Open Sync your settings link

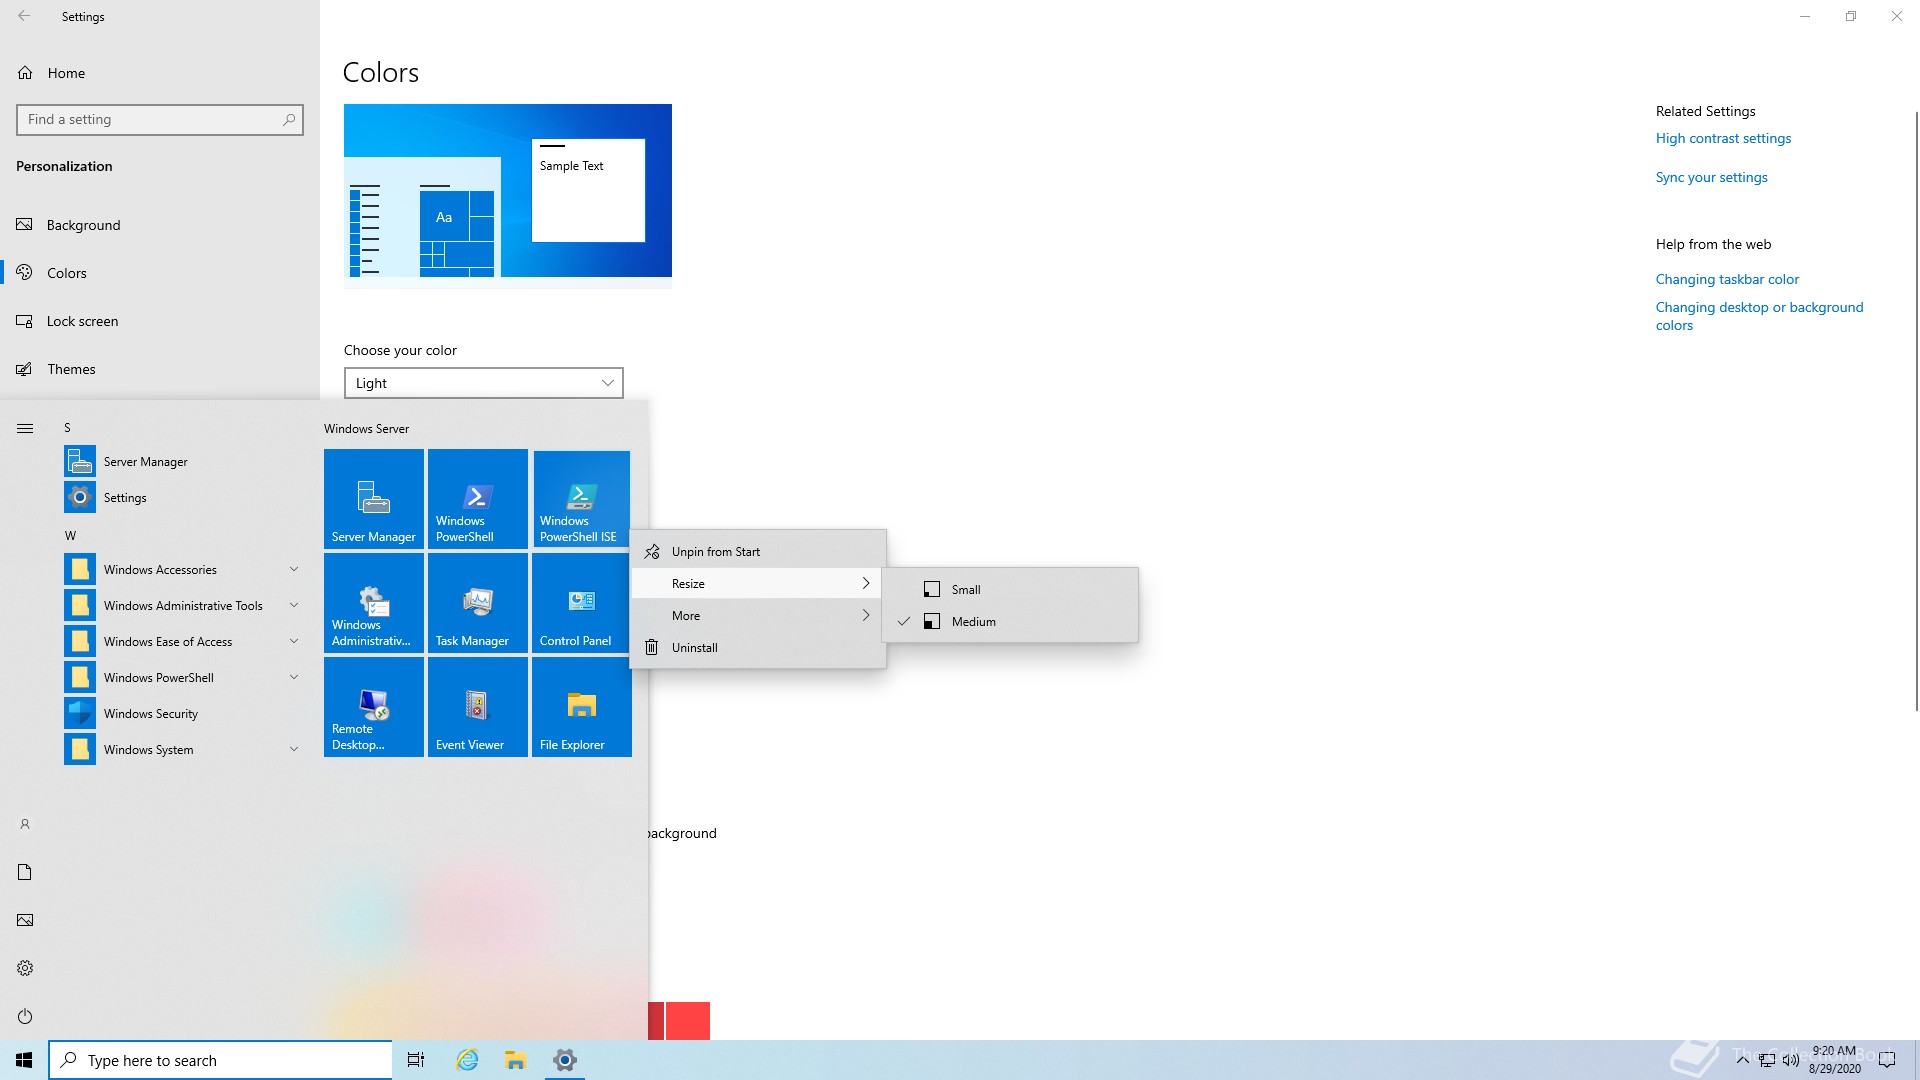[x=1711, y=177]
